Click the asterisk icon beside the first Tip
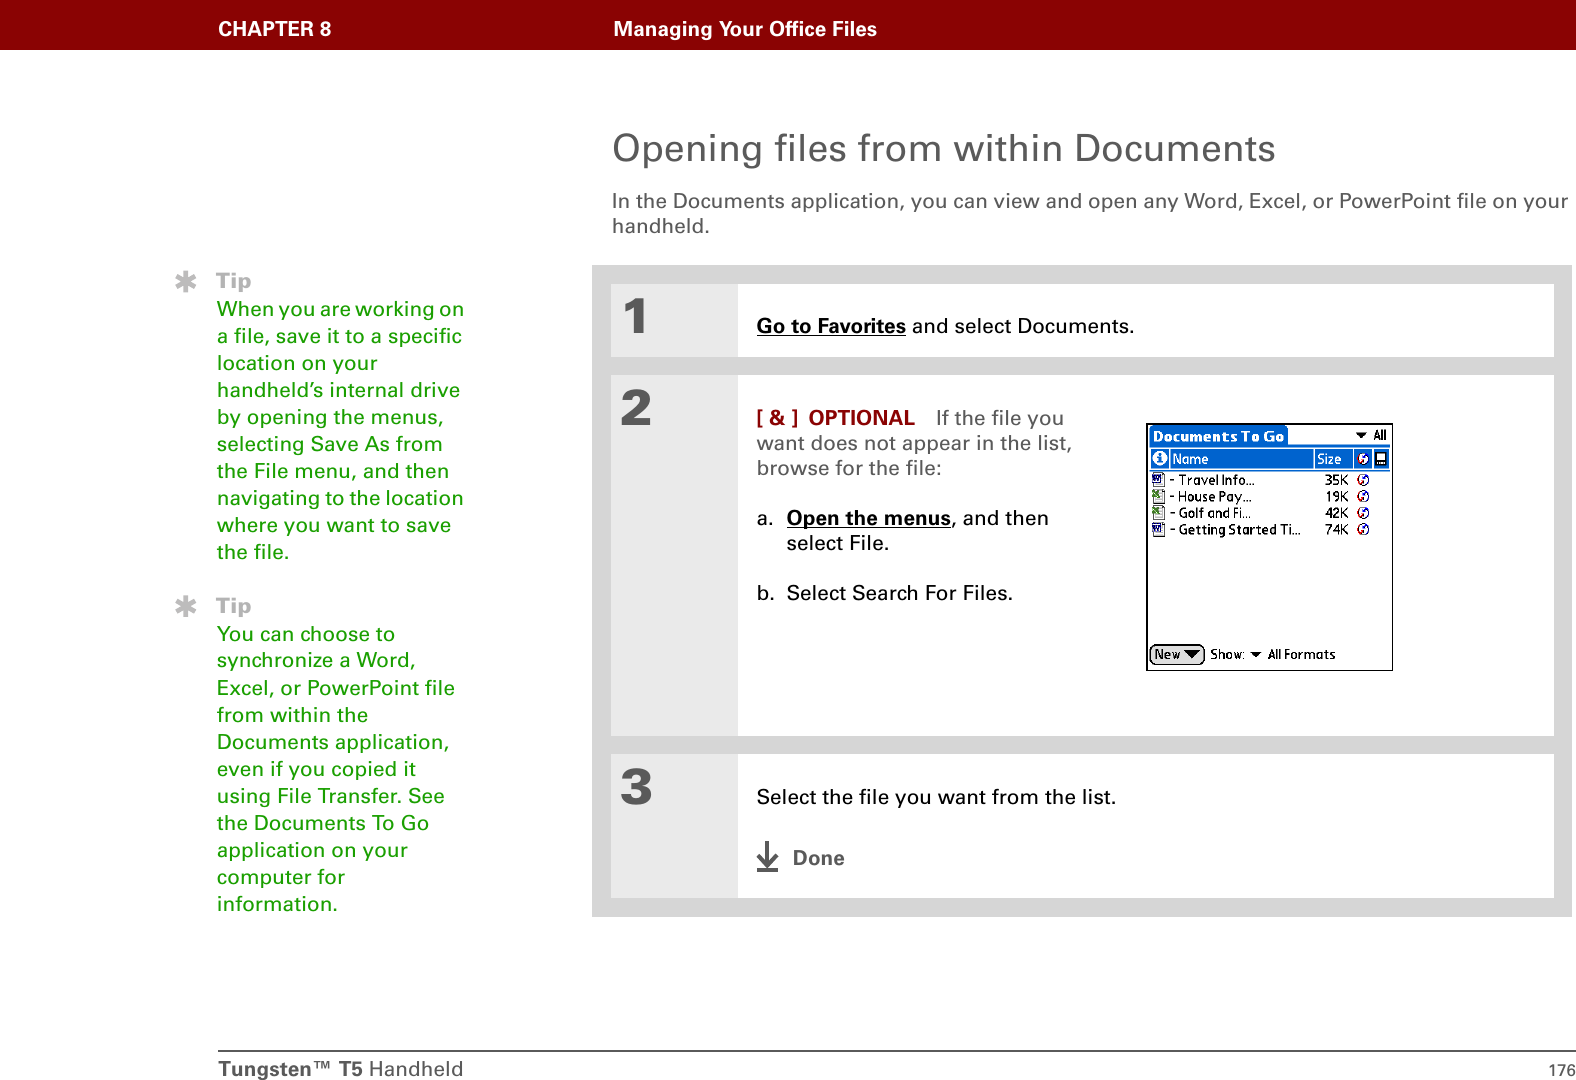The width and height of the screenshot is (1576, 1080). (x=186, y=281)
